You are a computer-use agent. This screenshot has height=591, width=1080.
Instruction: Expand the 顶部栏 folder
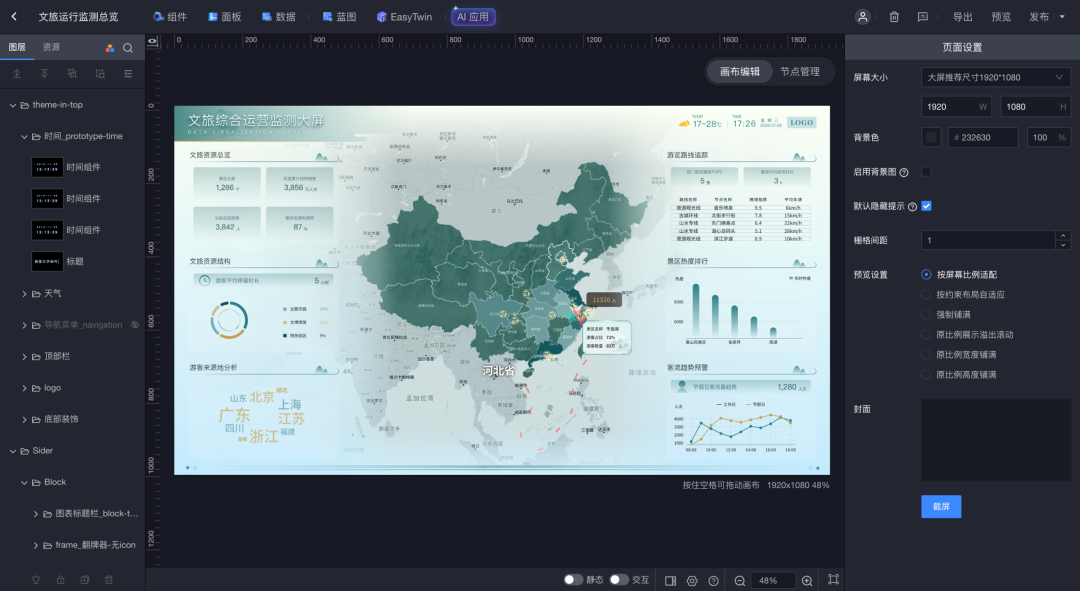coord(24,356)
